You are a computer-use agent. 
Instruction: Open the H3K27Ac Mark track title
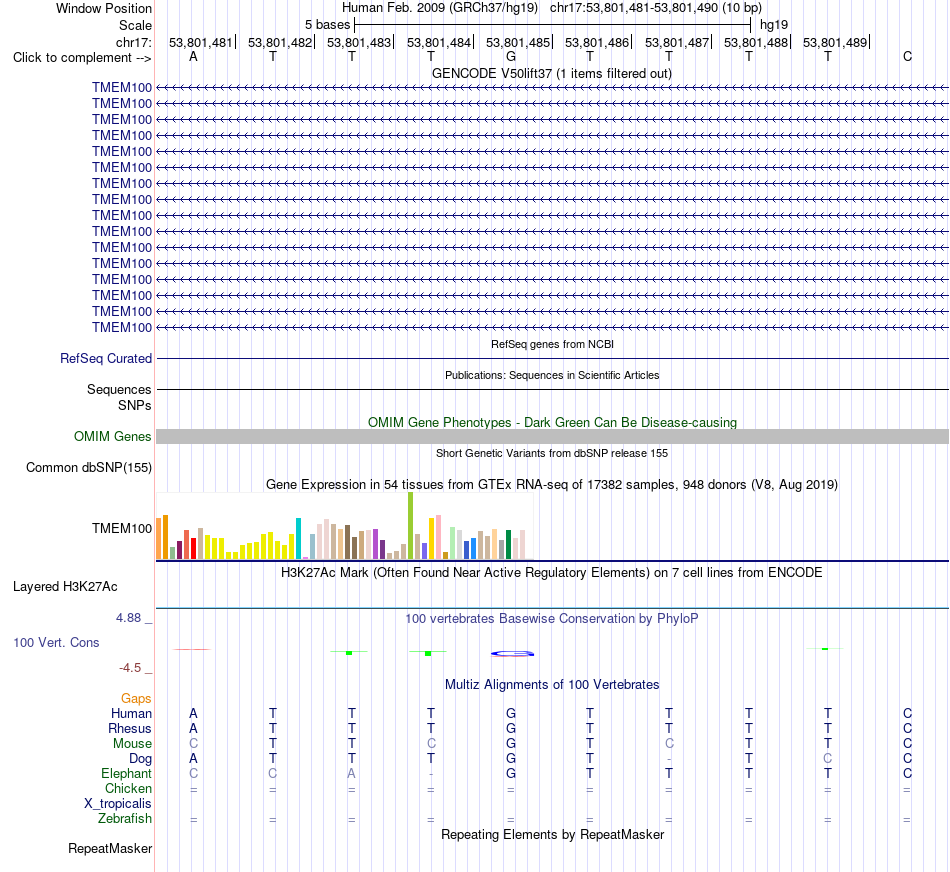552,573
